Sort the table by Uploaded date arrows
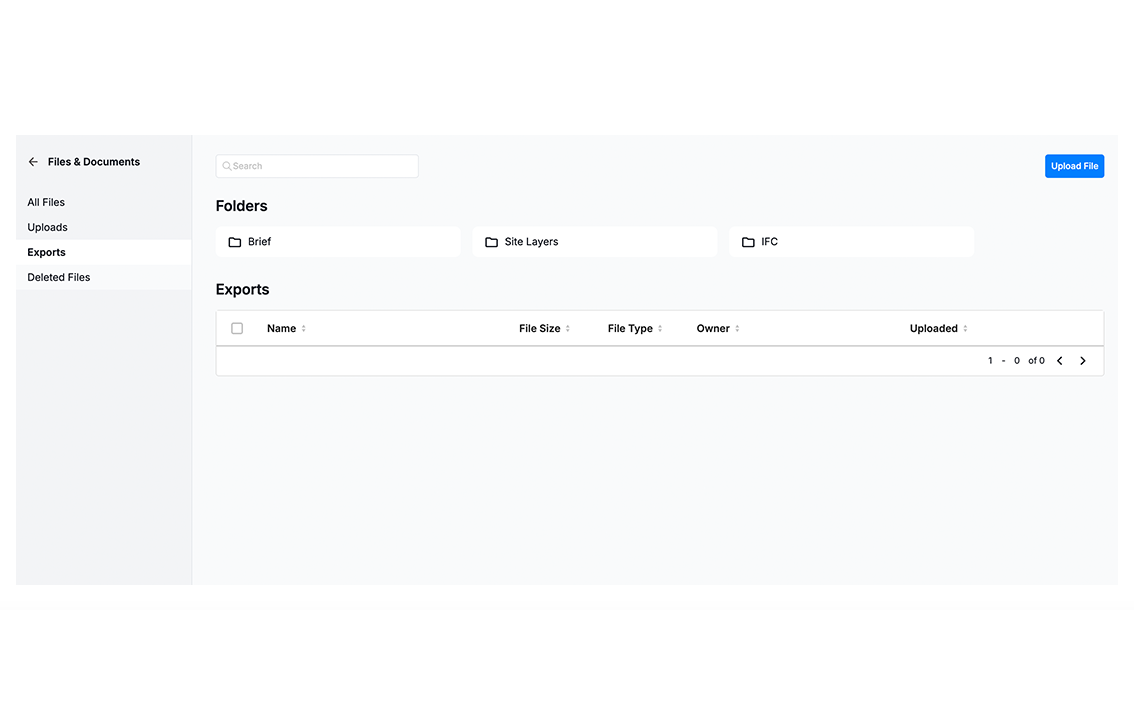The height and width of the screenshot is (720, 1134). pyautogui.click(x=965, y=329)
